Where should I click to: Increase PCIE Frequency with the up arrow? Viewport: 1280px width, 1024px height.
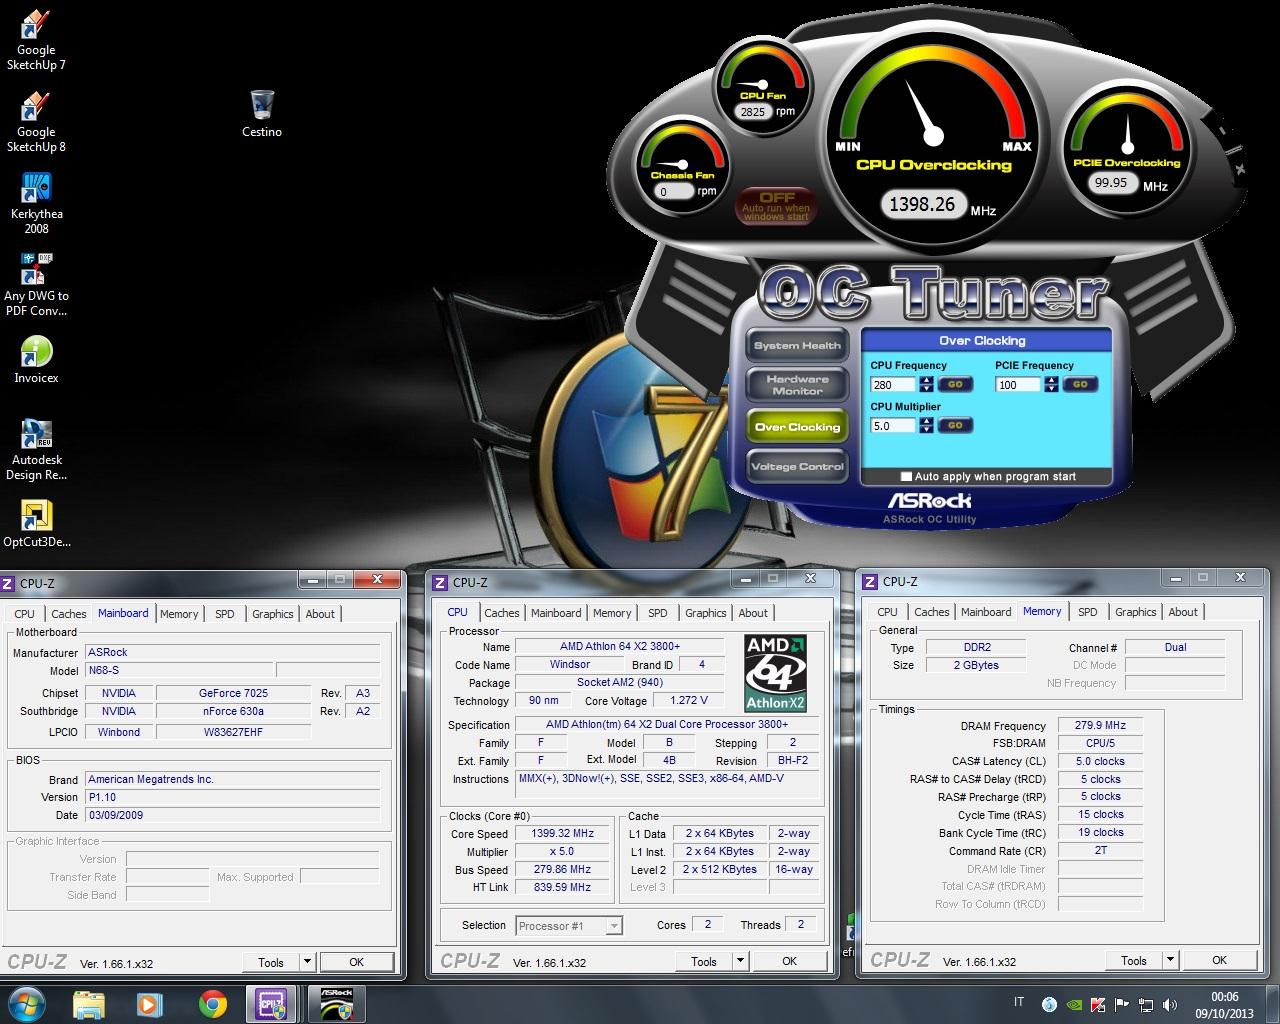coord(1052,380)
